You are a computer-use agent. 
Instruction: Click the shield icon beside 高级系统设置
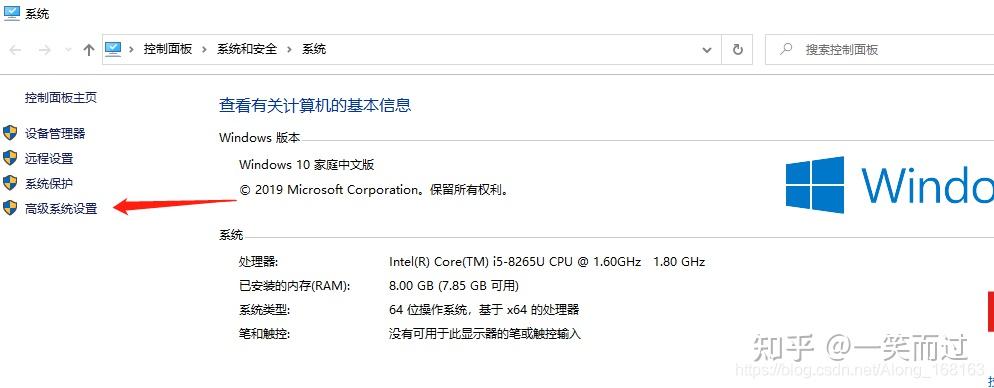pos(10,208)
